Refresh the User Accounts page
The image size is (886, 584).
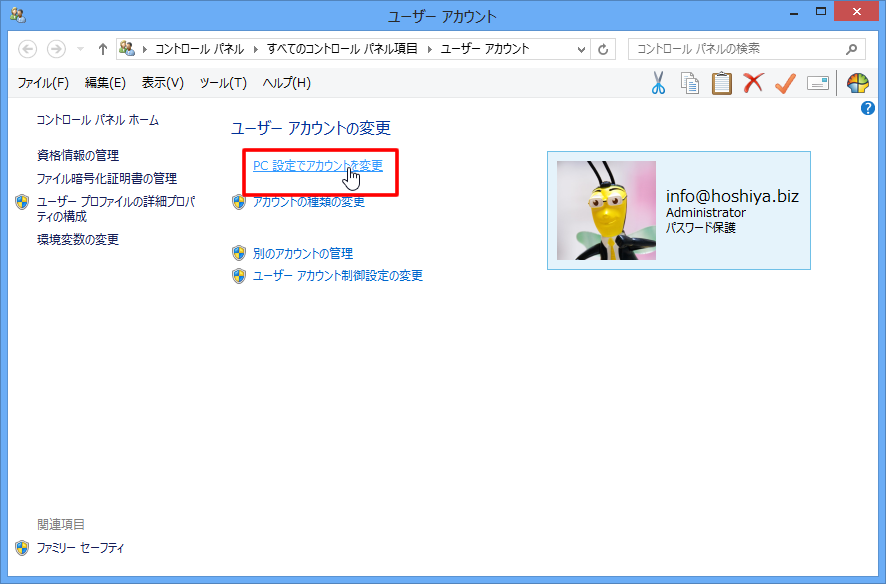click(x=603, y=49)
